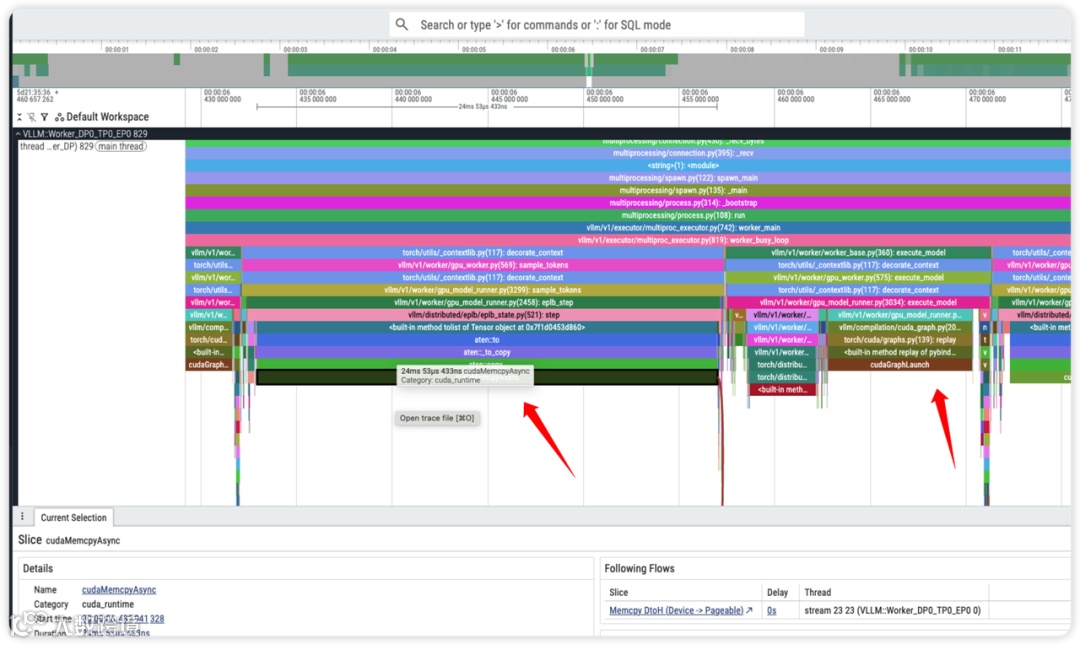Click the Slice column header in Following Flows
The height and width of the screenshot is (645, 1080).
click(619, 593)
